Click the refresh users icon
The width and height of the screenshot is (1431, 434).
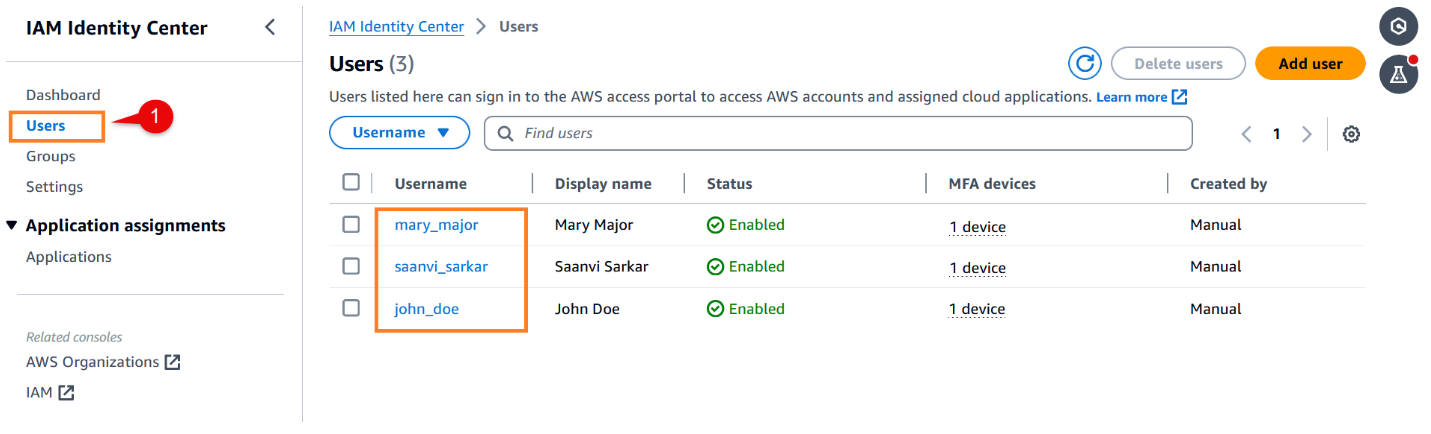(1085, 64)
